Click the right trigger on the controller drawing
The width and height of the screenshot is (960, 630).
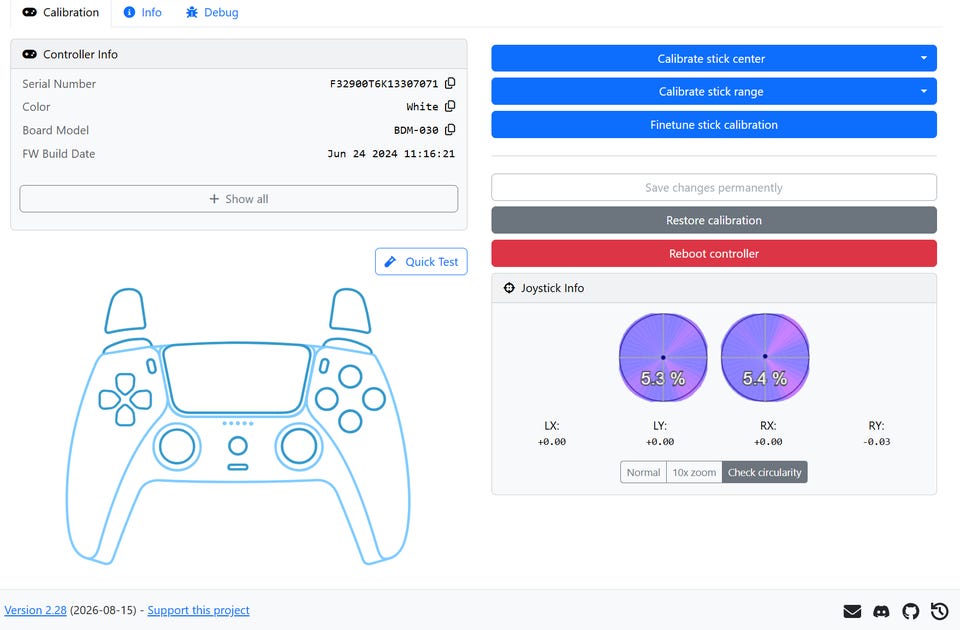pyautogui.click(x=350, y=311)
